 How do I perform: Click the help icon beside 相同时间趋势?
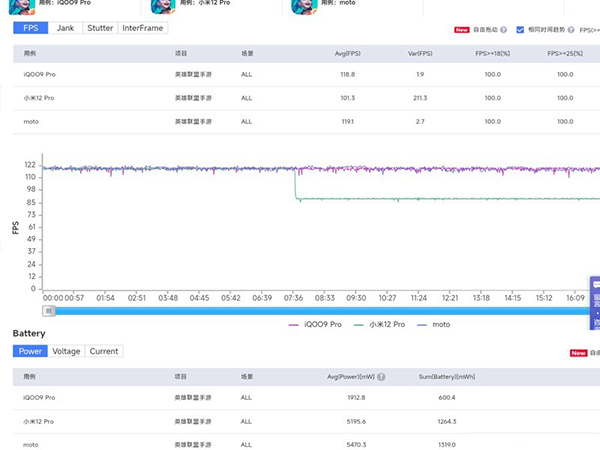coord(572,30)
